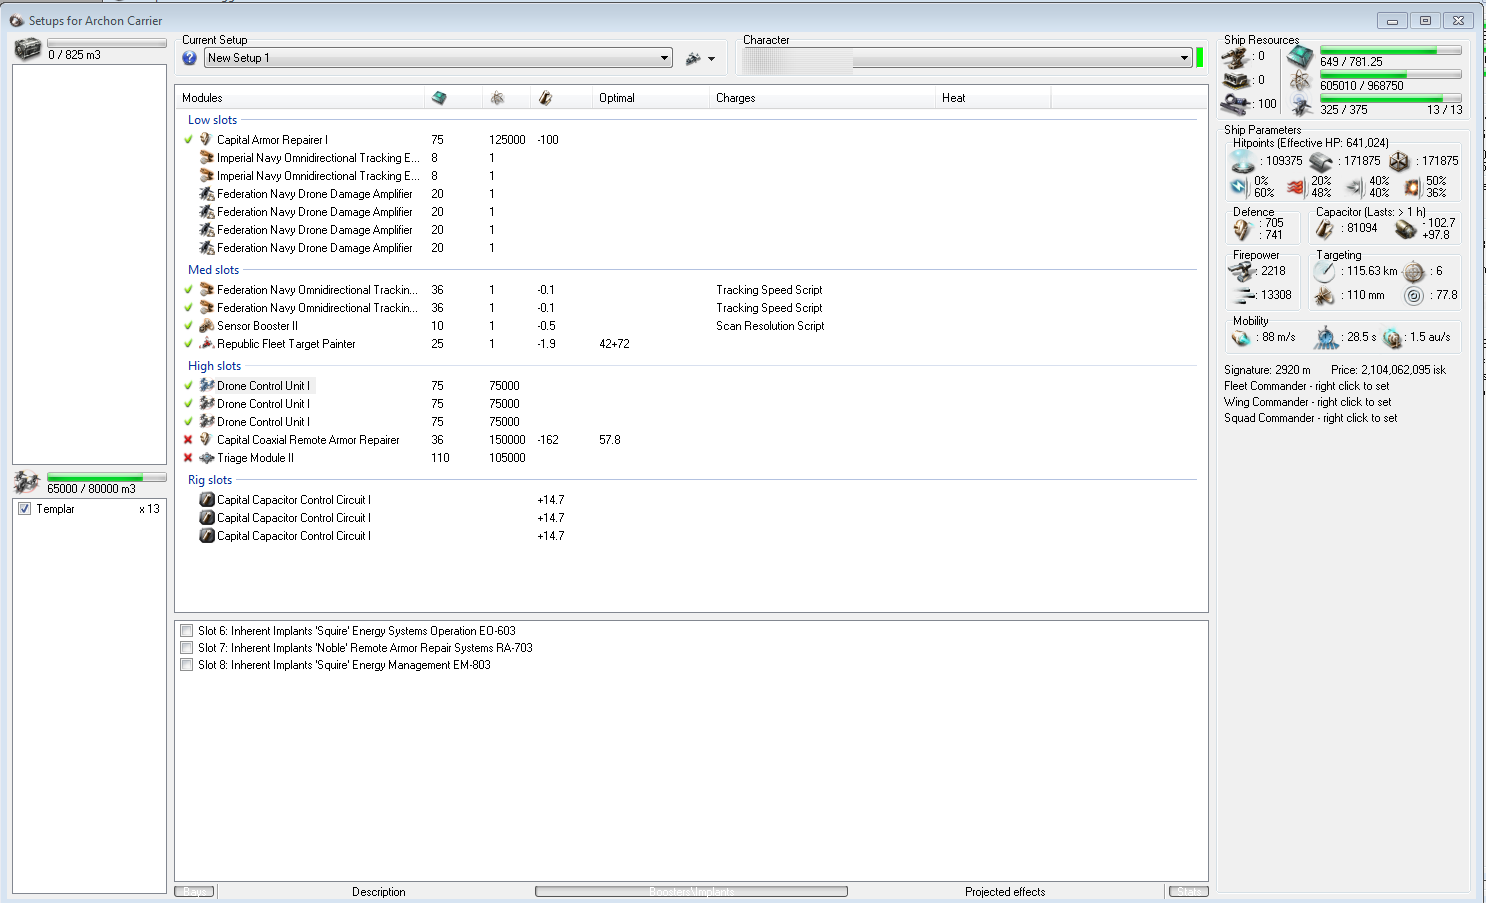This screenshot has width=1486, height=903.
Task: Click the targeting range icon showing 115.63 km
Action: [1325, 271]
